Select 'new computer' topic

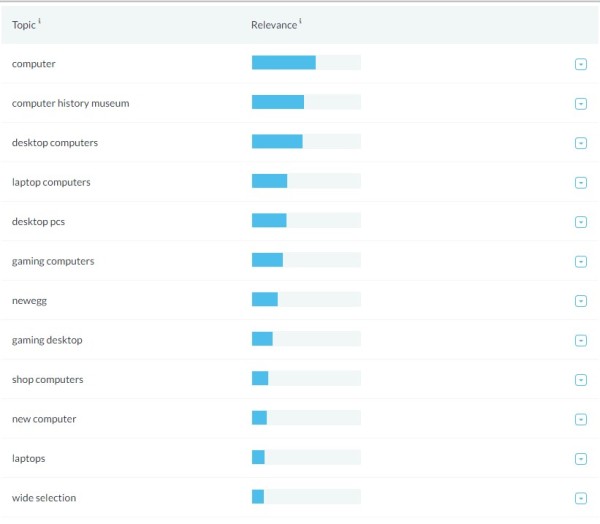pos(44,419)
